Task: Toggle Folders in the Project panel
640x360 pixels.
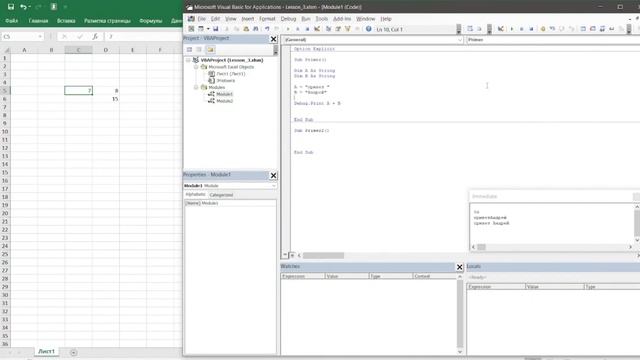Action: tap(210, 49)
